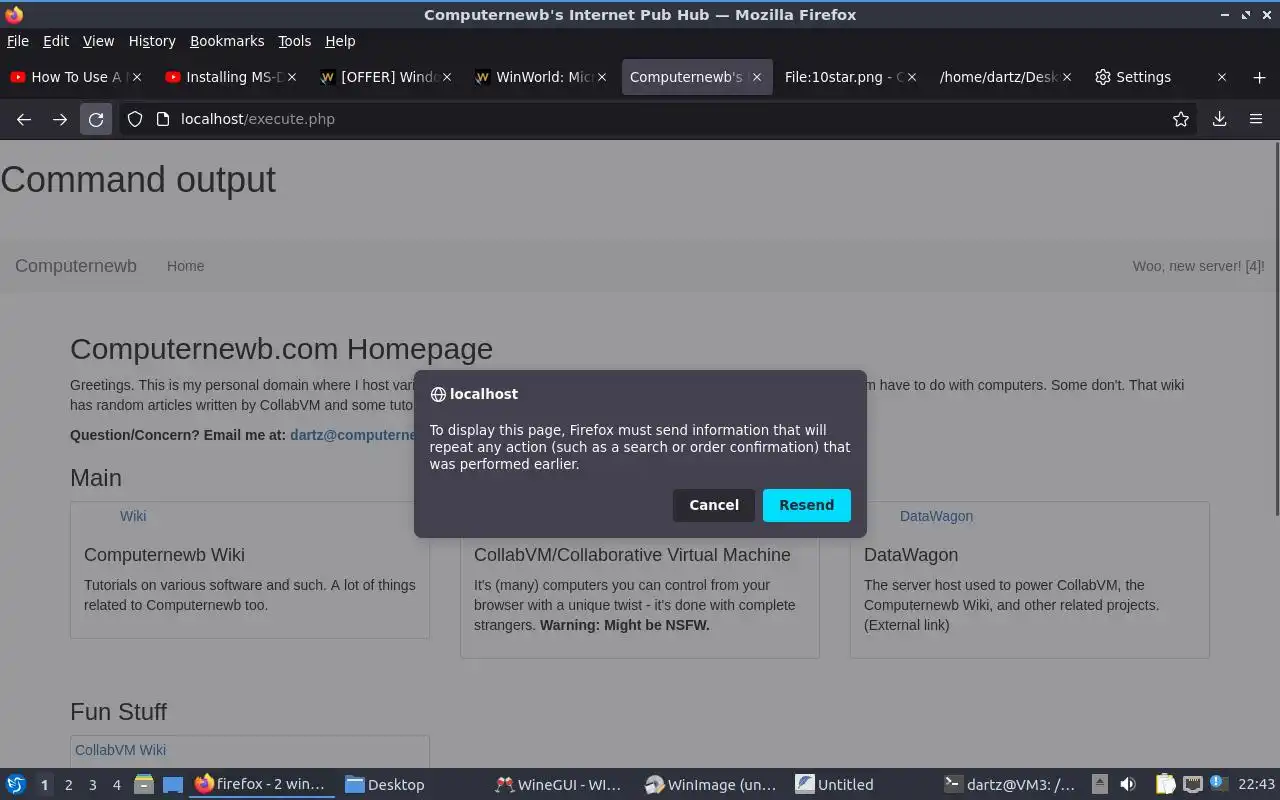Open the File menu
Screen dimensions: 1280x800
18,41
